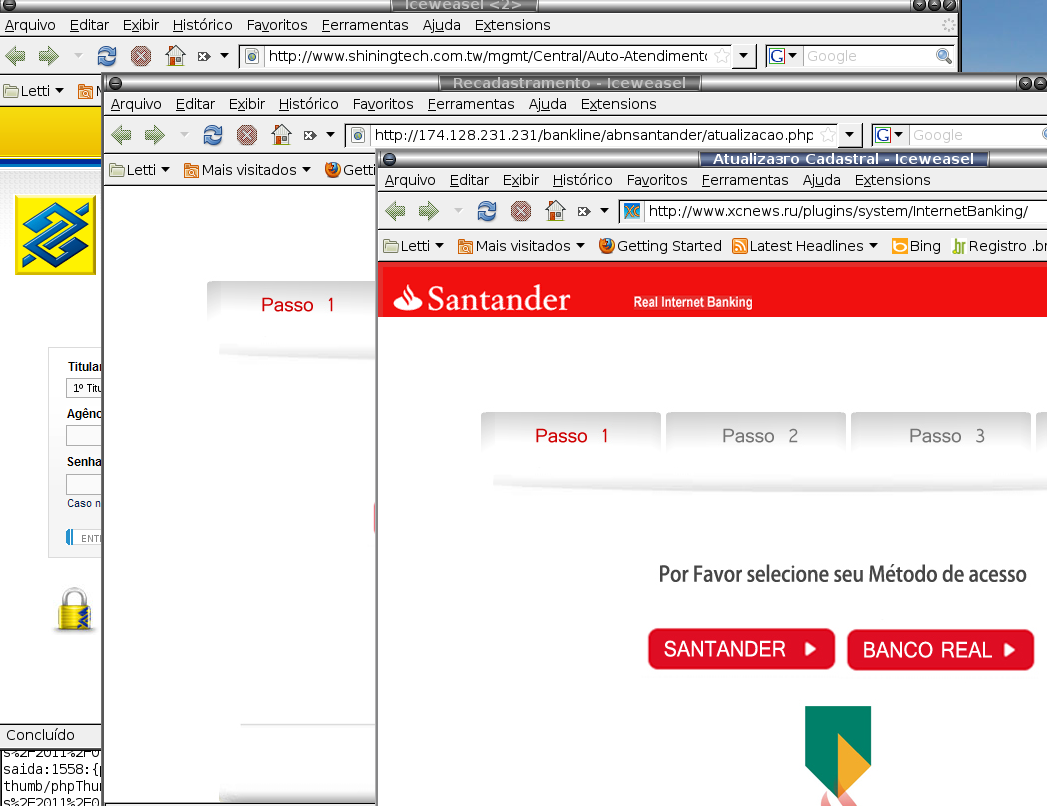This screenshot has width=1047, height=806.
Task: Stop loading in Recadastramento window
Action: (247, 136)
